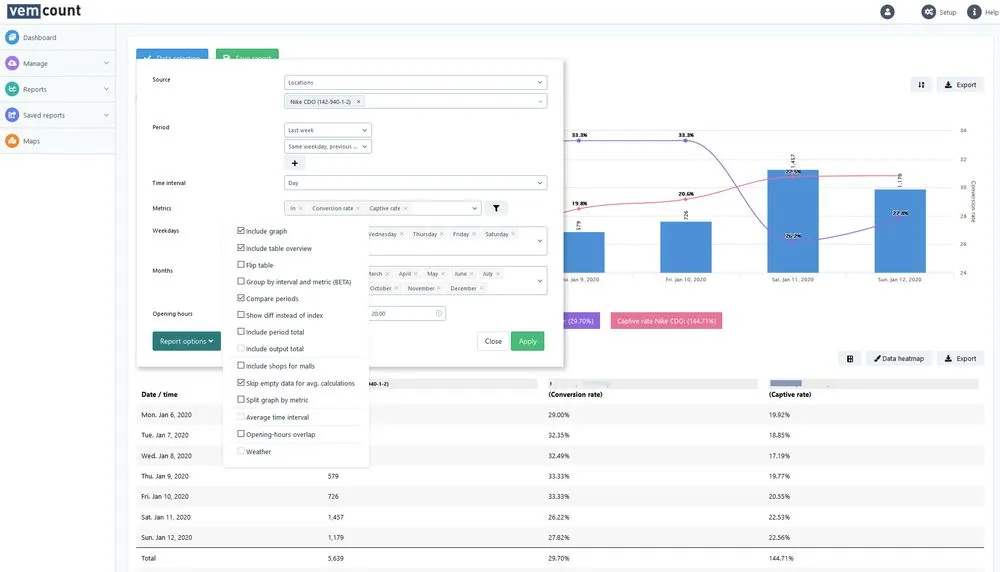Click the Help info icon

point(974,11)
